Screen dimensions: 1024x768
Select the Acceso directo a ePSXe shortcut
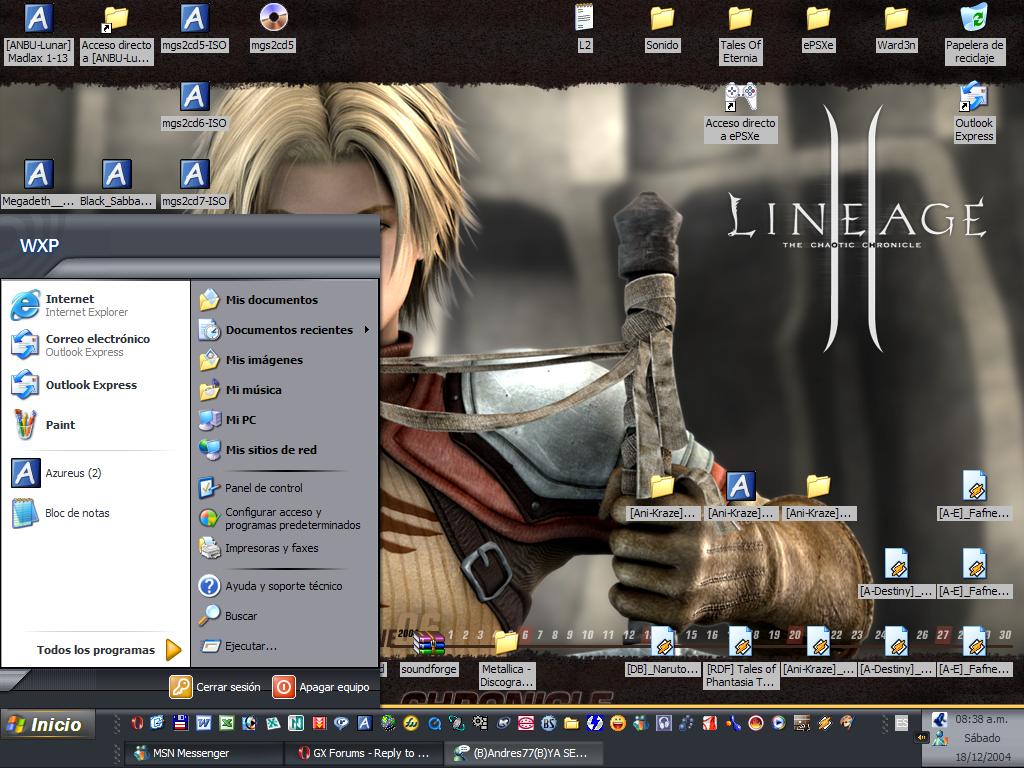point(741,112)
